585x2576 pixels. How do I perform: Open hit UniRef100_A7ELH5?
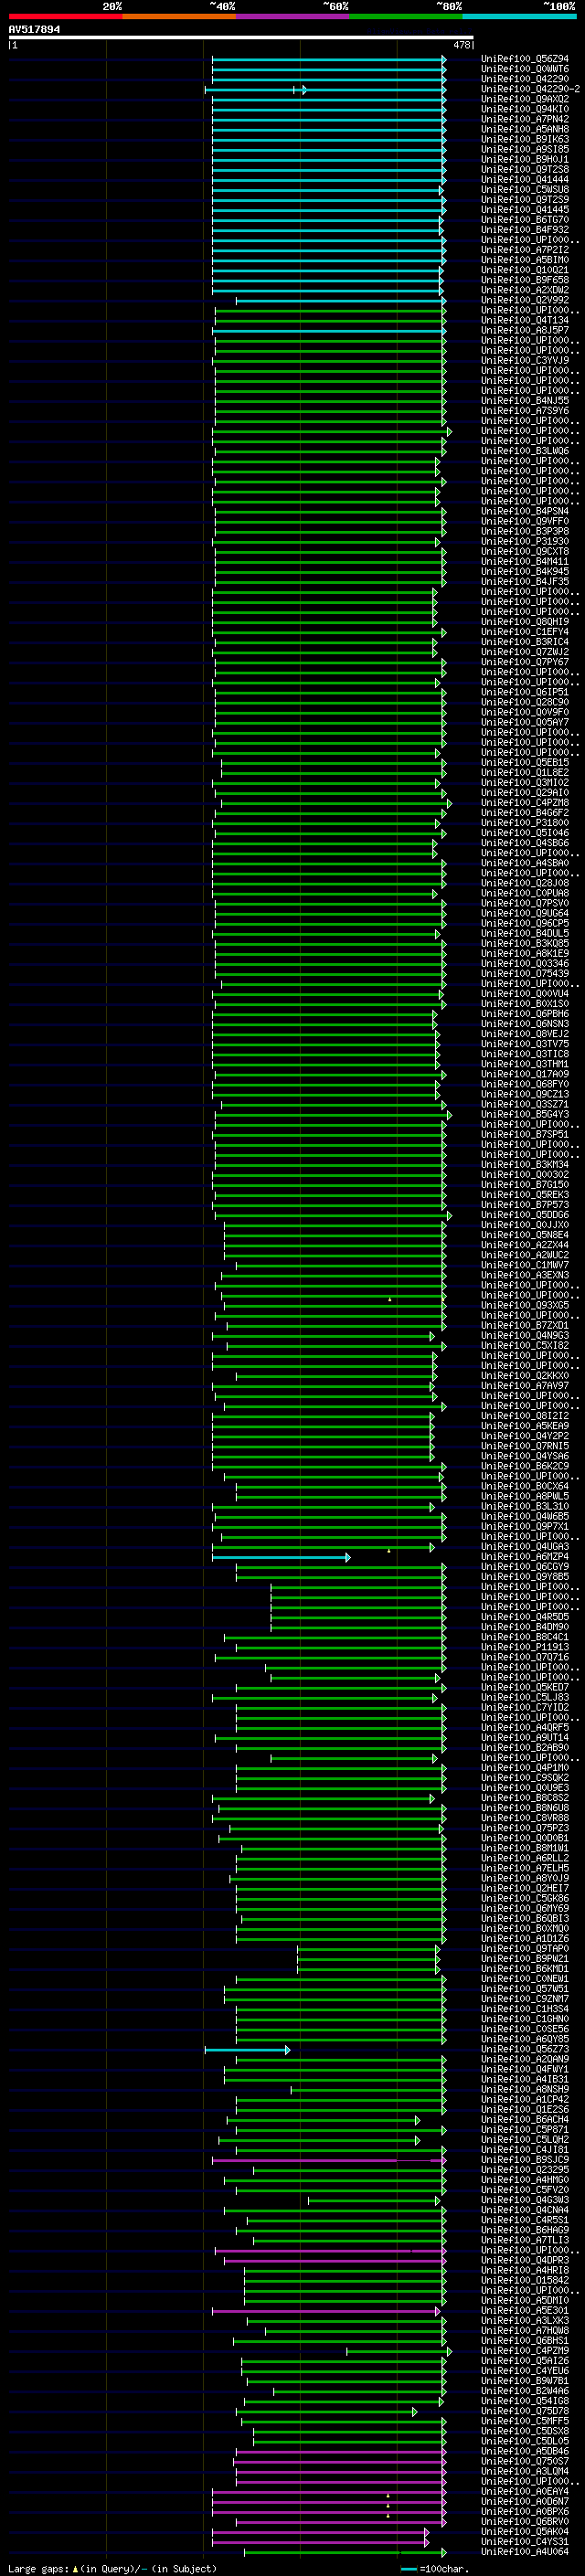click(x=525, y=1868)
